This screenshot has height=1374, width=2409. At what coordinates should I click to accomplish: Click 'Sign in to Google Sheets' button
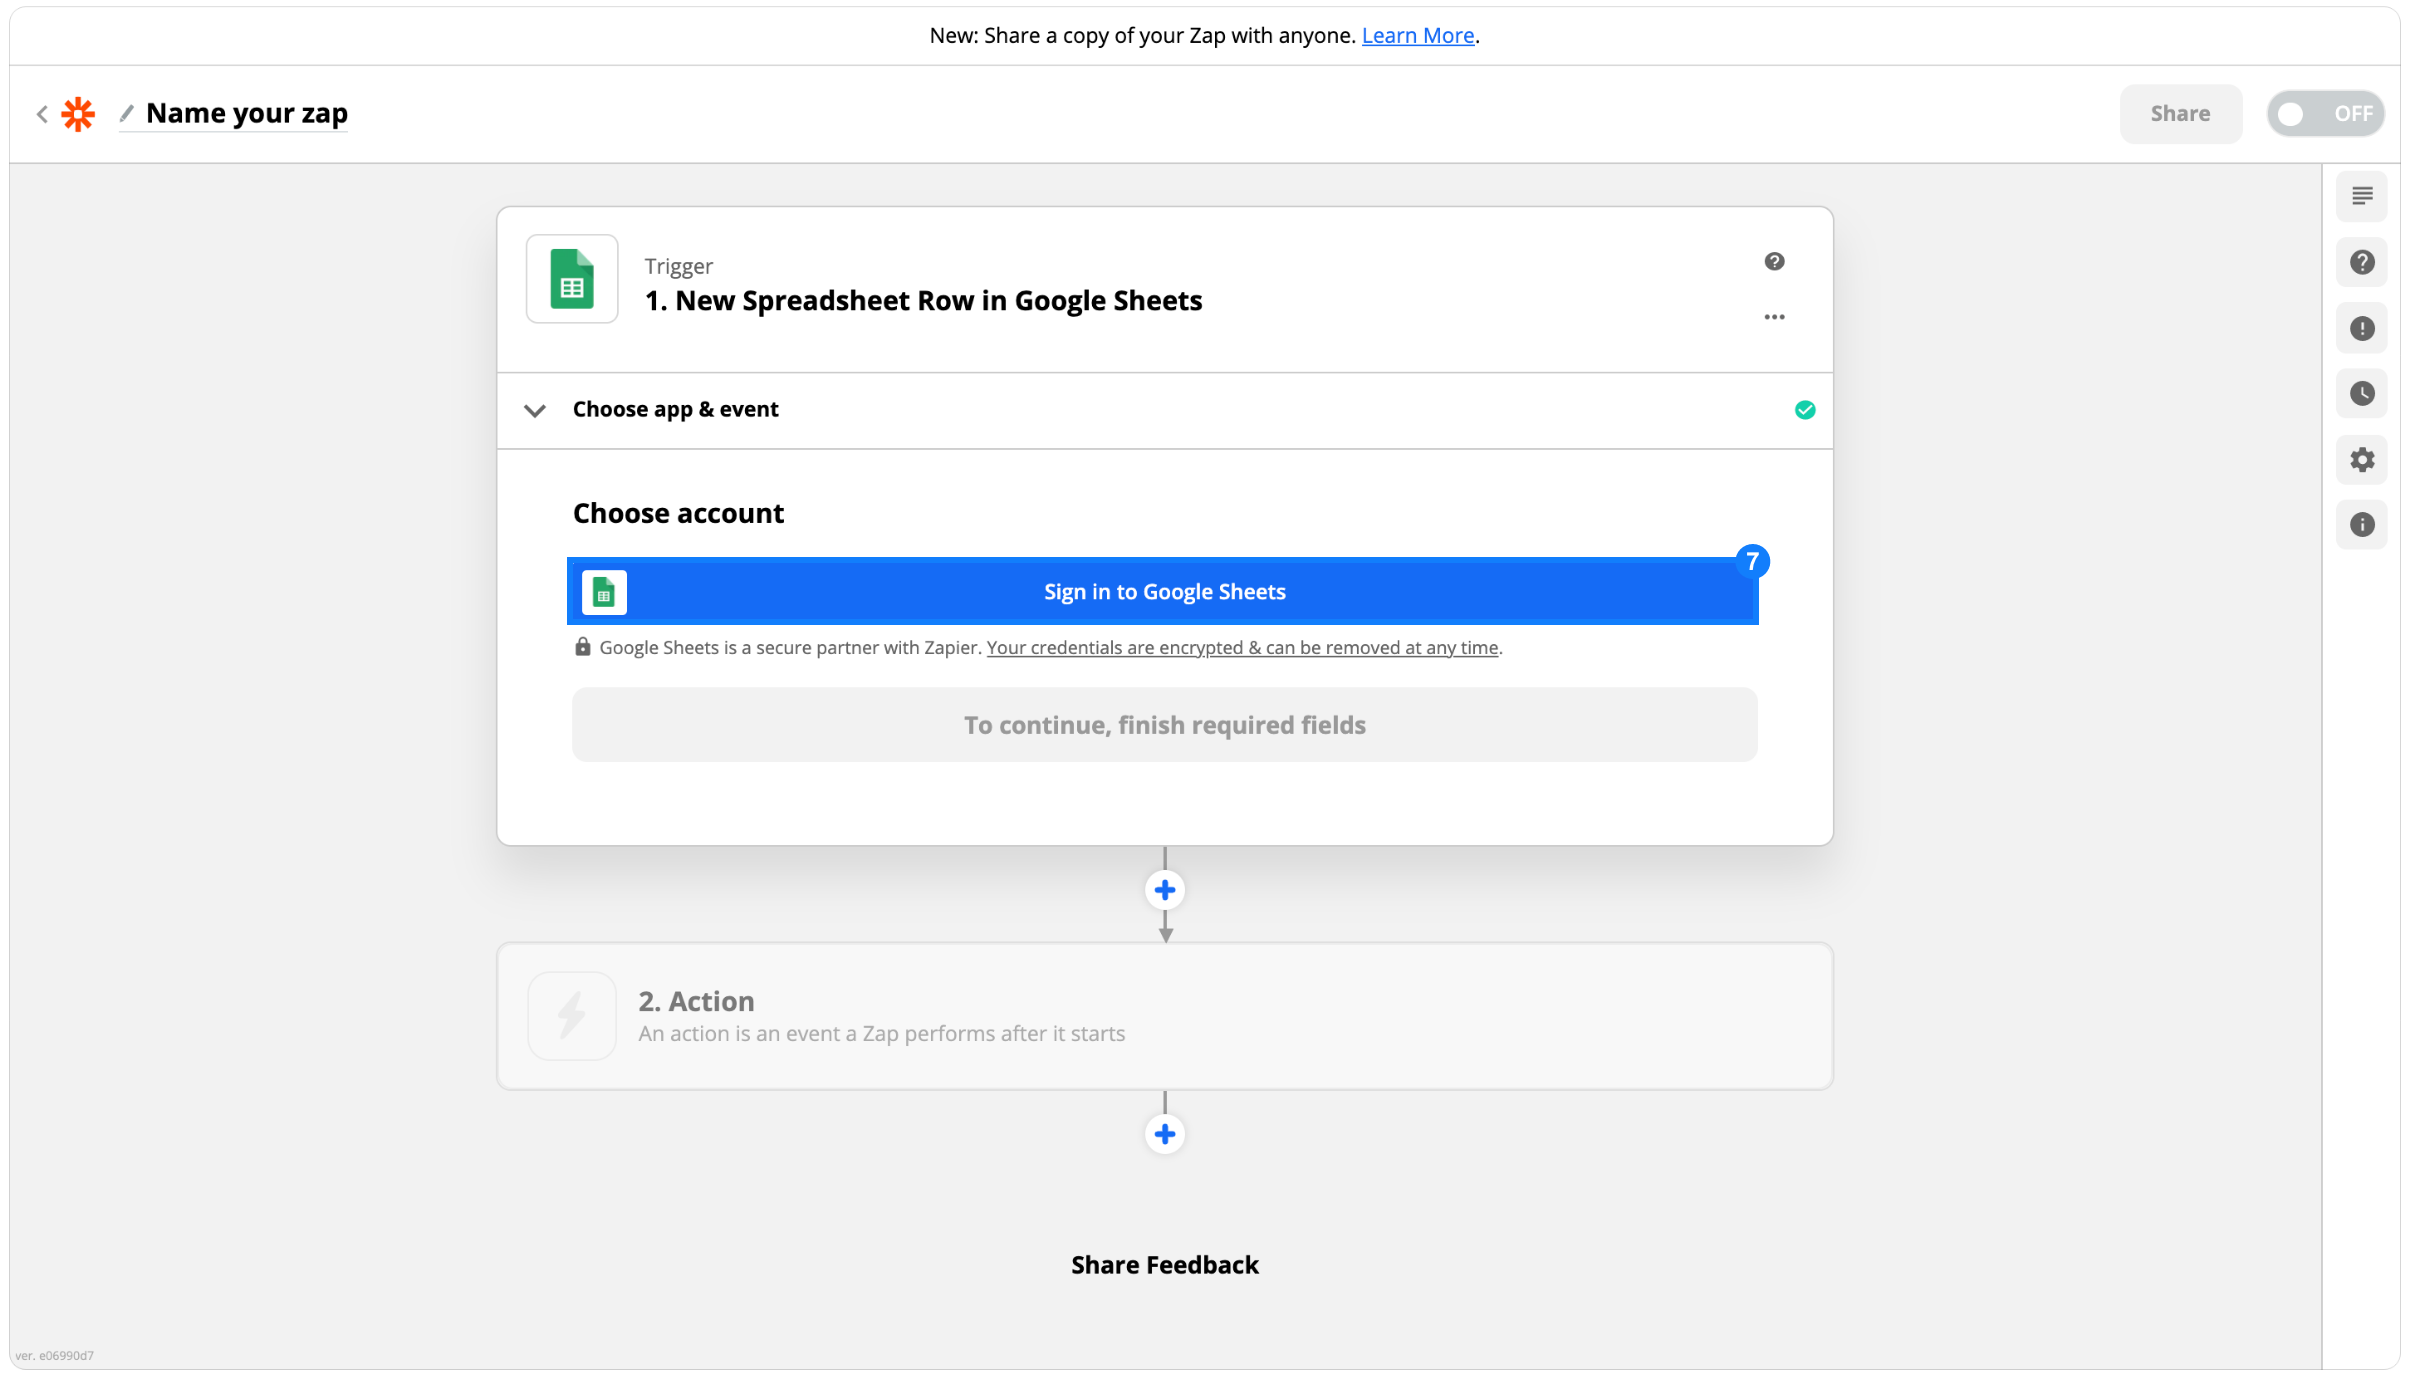point(1163,591)
